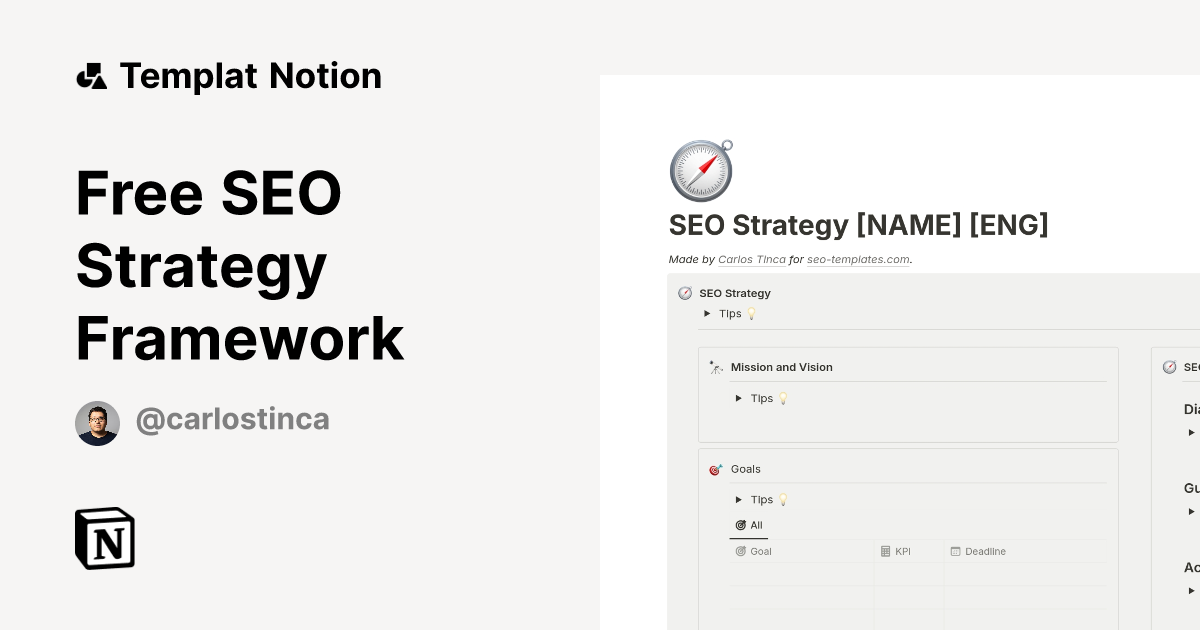Image resolution: width=1200 pixels, height=630 pixels.
Task: Expand Tips under the SEO Strategy callout
Action: tap(707, 313)
